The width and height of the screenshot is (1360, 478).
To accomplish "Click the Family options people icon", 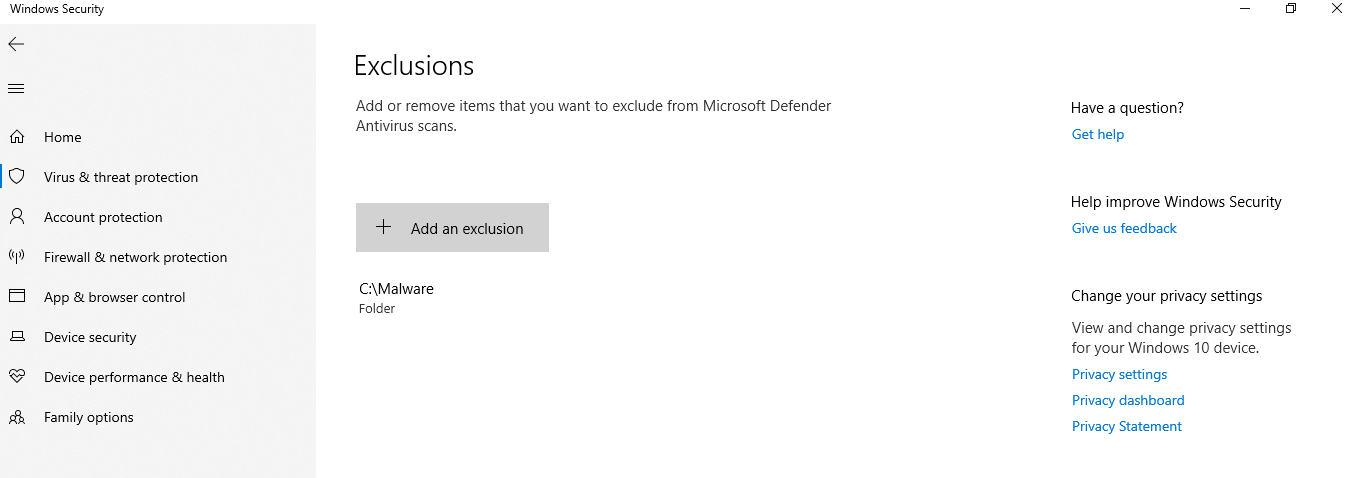I will [16, 417].
